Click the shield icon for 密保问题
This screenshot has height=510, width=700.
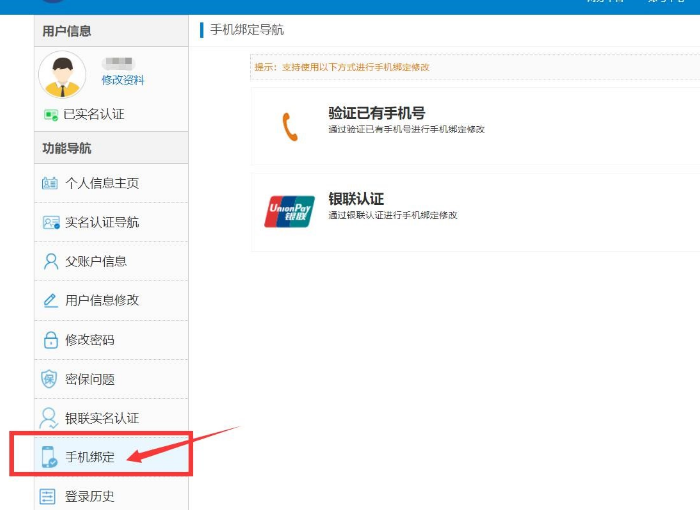[x=49, y=379]
